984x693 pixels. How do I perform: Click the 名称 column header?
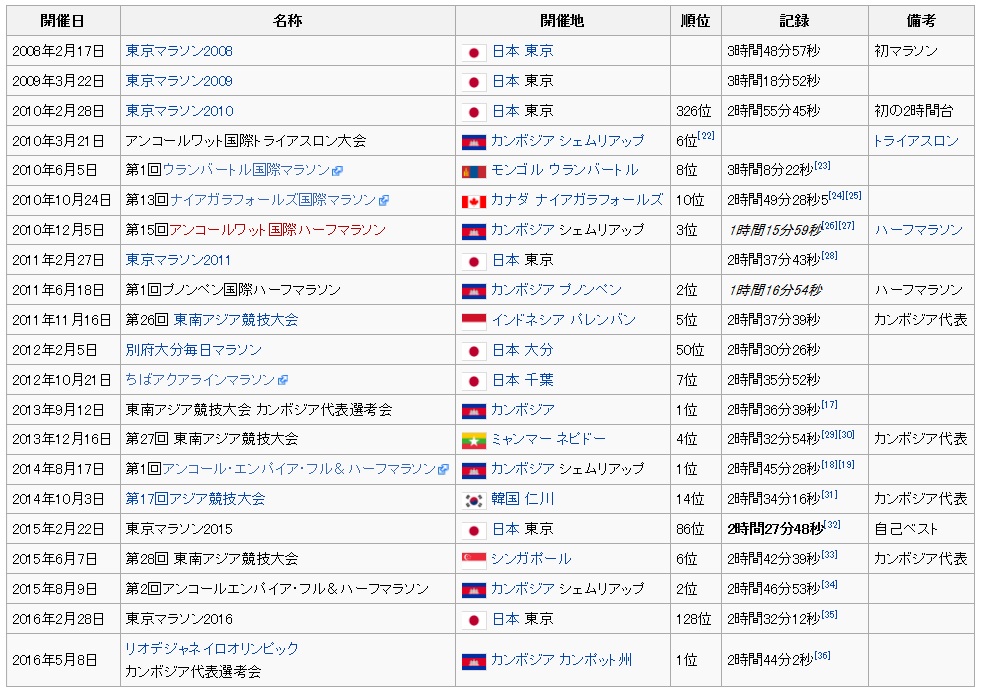tap(287, 21)
